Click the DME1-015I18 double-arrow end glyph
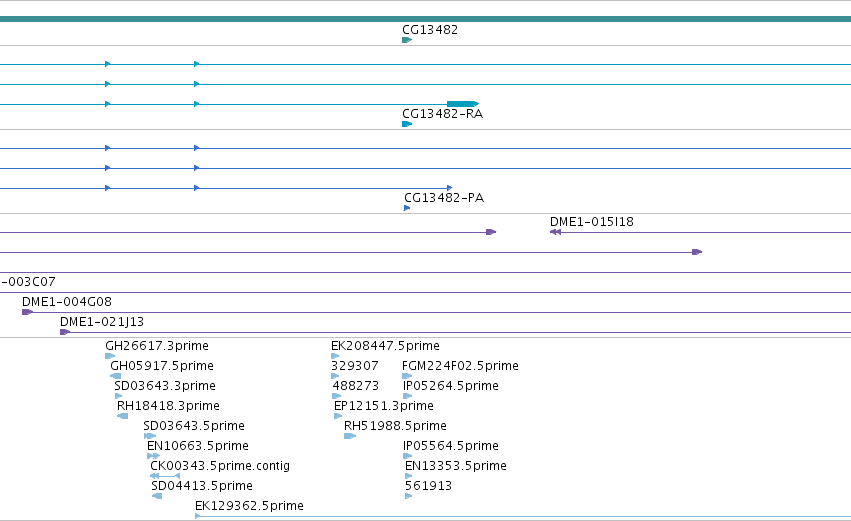The width and height of the screenshot is (851, 521). [x=555, y=232]
